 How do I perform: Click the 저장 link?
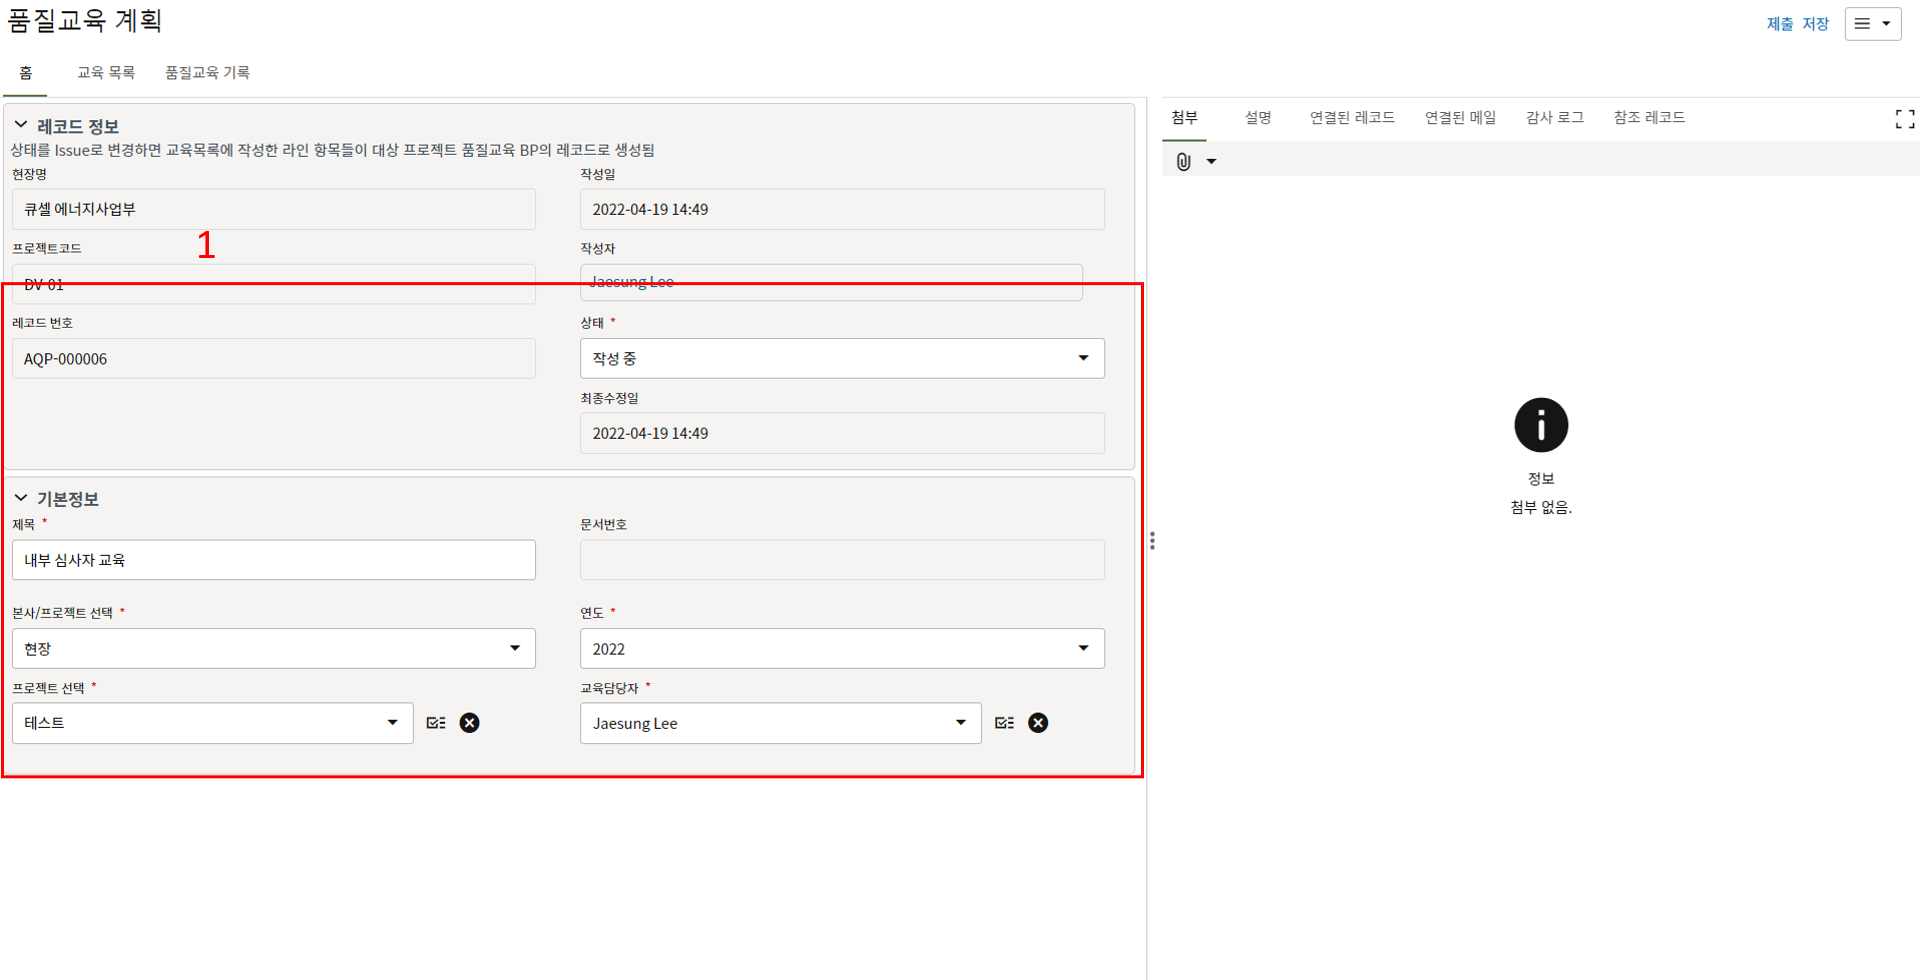[x=1815, y=24]
